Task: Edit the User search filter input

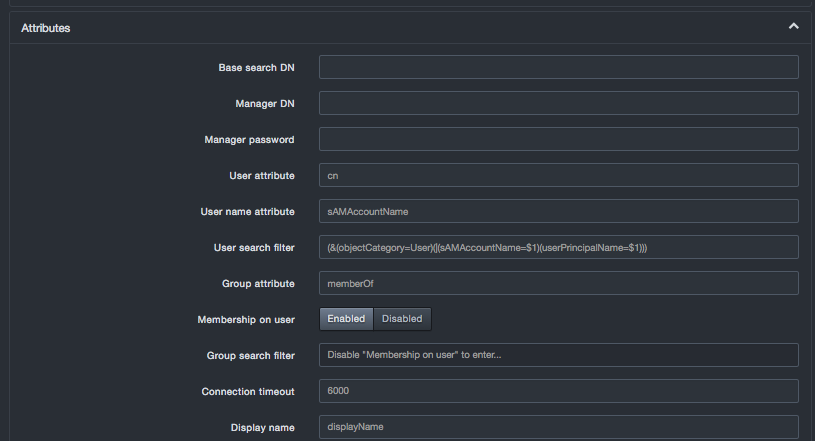Action: [x=558, y=247]
